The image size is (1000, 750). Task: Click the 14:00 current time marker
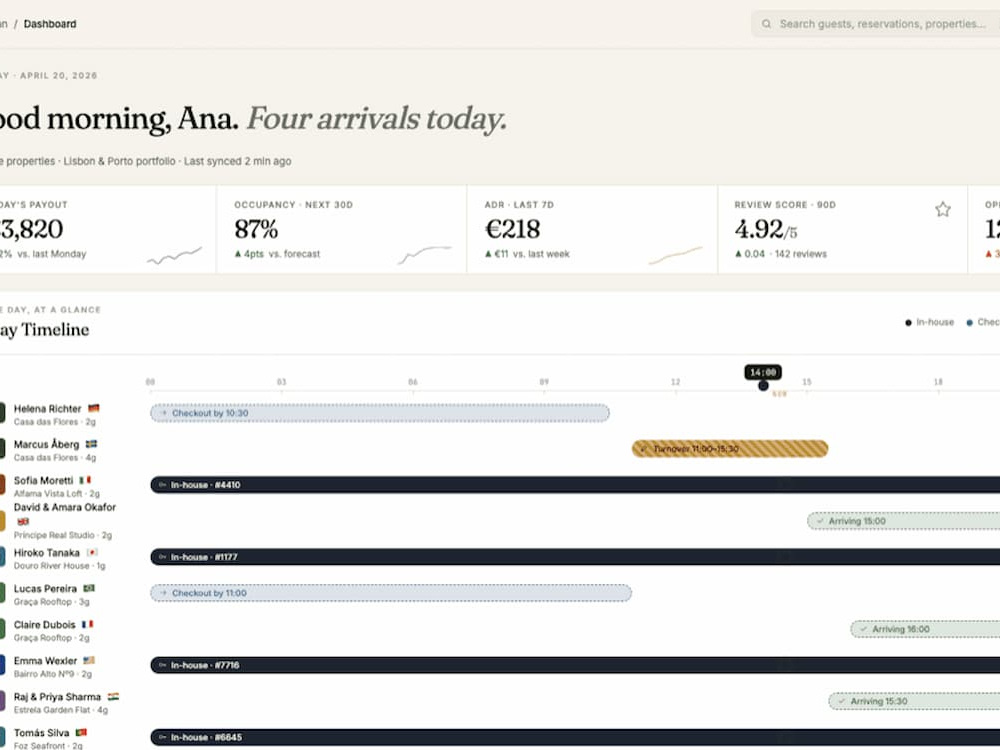click(x=763, y=372)
